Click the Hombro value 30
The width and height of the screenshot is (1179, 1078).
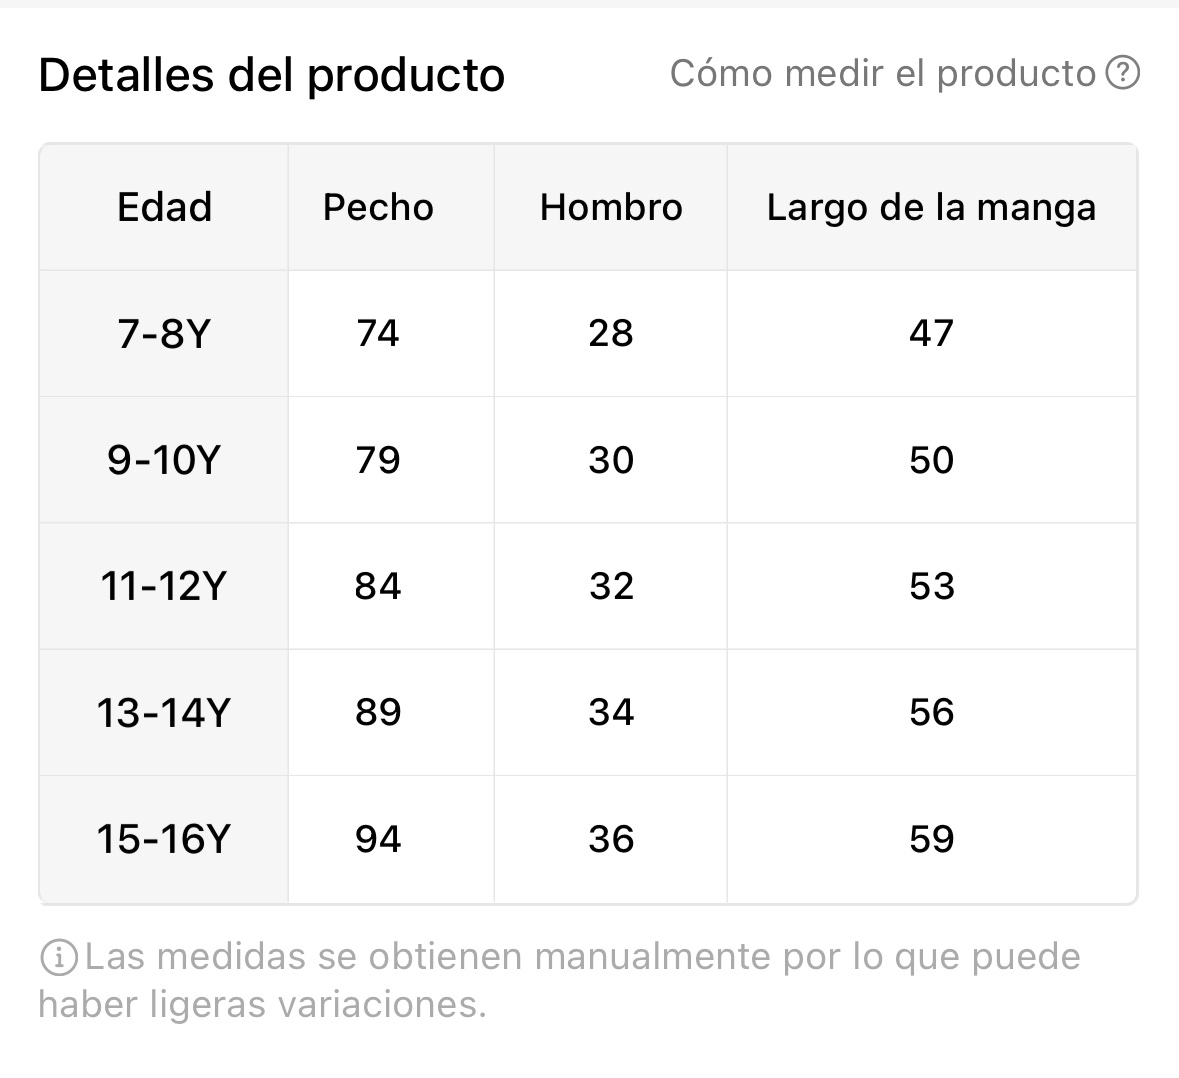coord(611,459)
